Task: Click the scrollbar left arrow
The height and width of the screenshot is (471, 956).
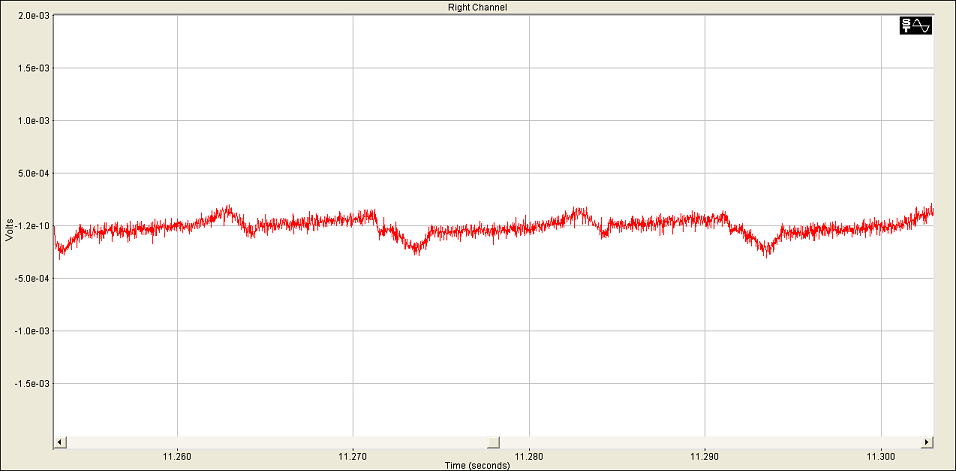Action: coord(60,442)
